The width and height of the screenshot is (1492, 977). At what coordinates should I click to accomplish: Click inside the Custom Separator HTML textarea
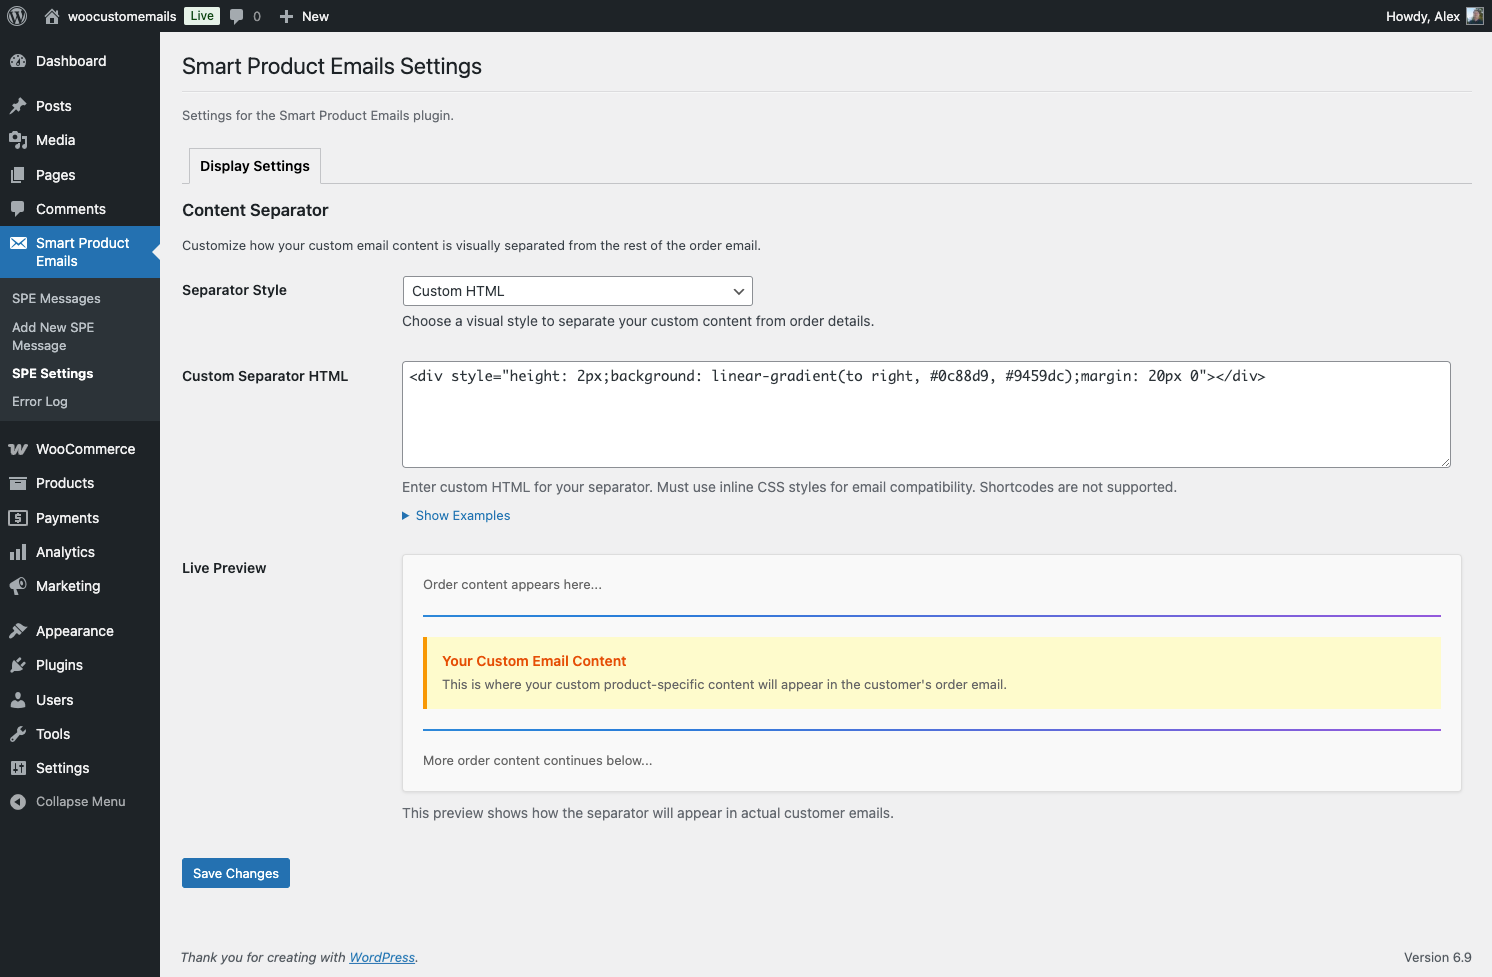pos(925,420)
